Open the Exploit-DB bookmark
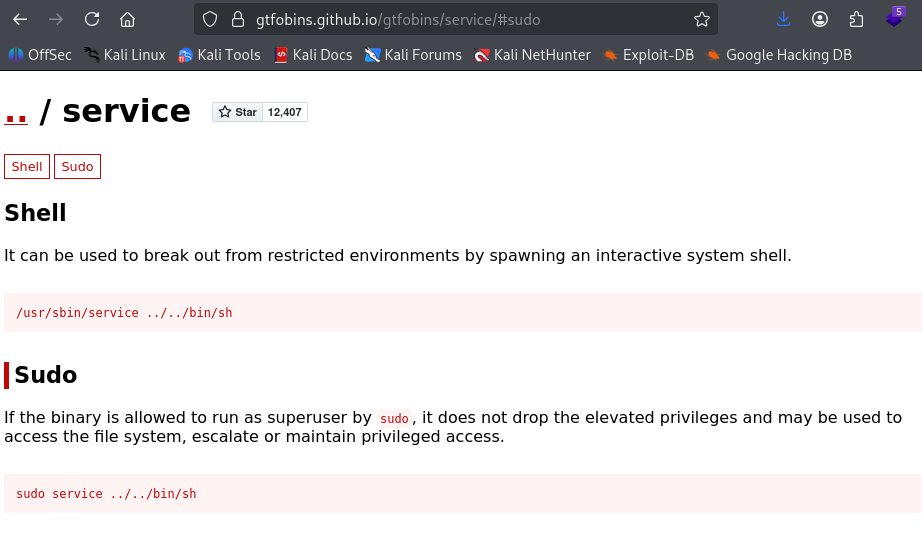 [649, 55]
